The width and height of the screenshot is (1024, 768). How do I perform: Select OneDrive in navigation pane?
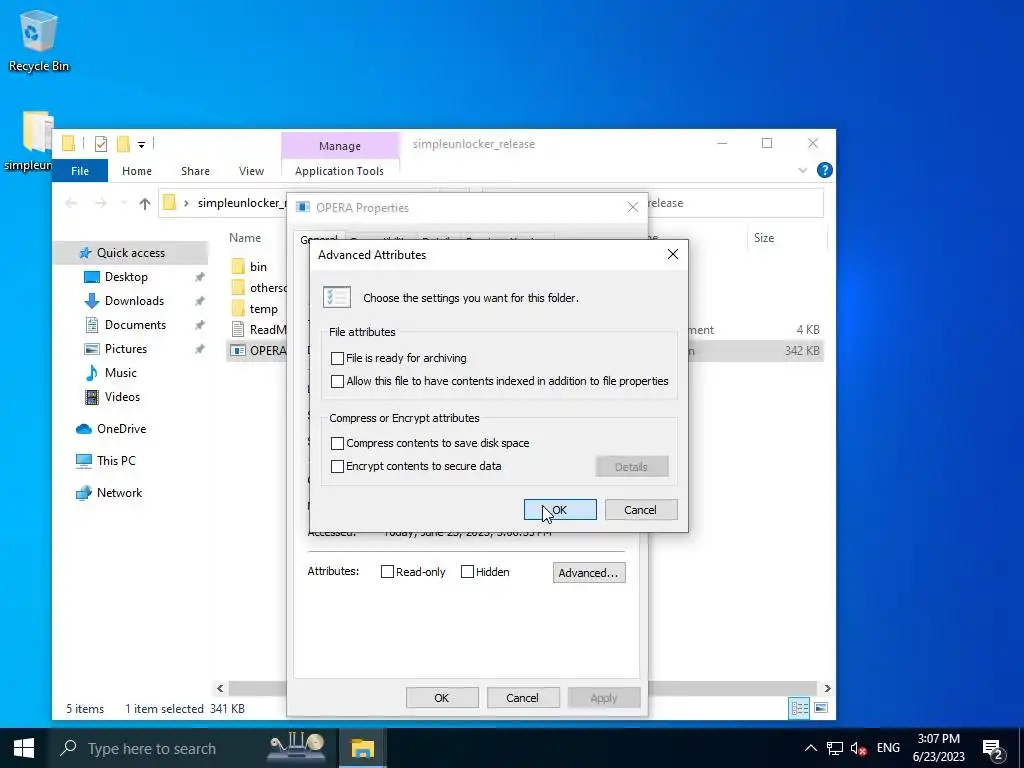point(121,429)
